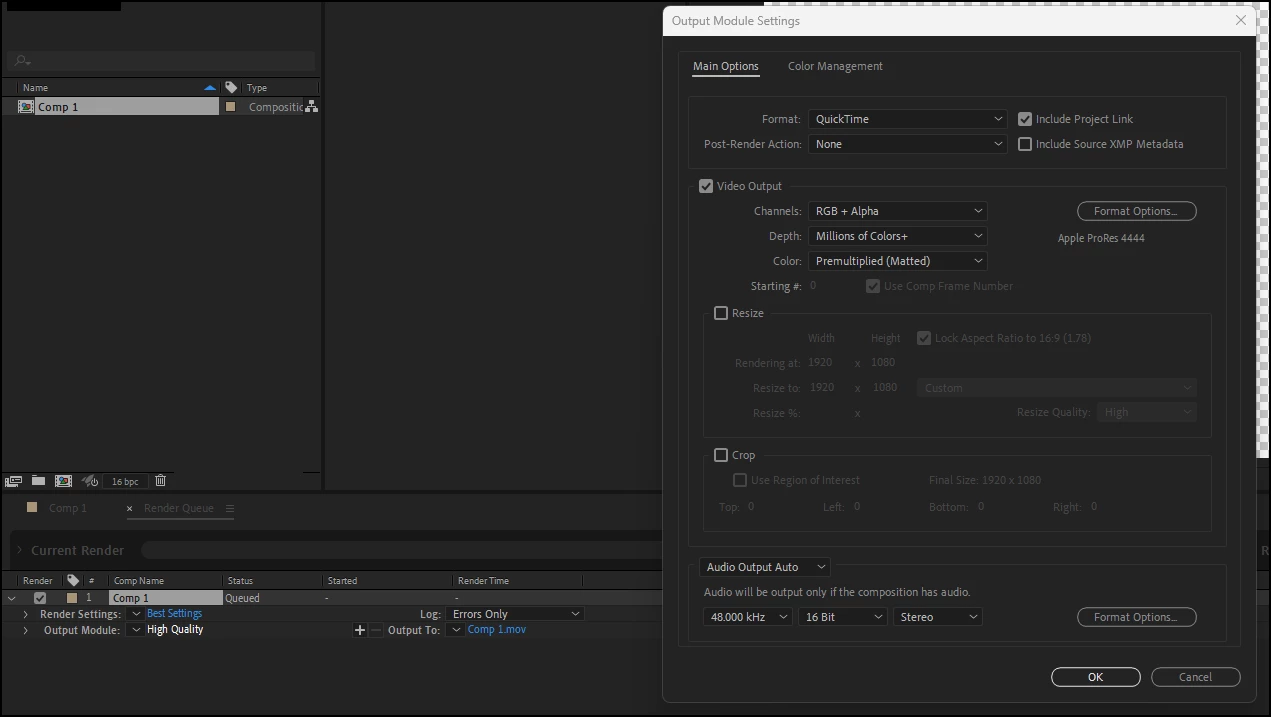The height and width of the screenshot is (717, 1271).
Task: Open the Format QuickTime dropdown
Action: point(907,119)
